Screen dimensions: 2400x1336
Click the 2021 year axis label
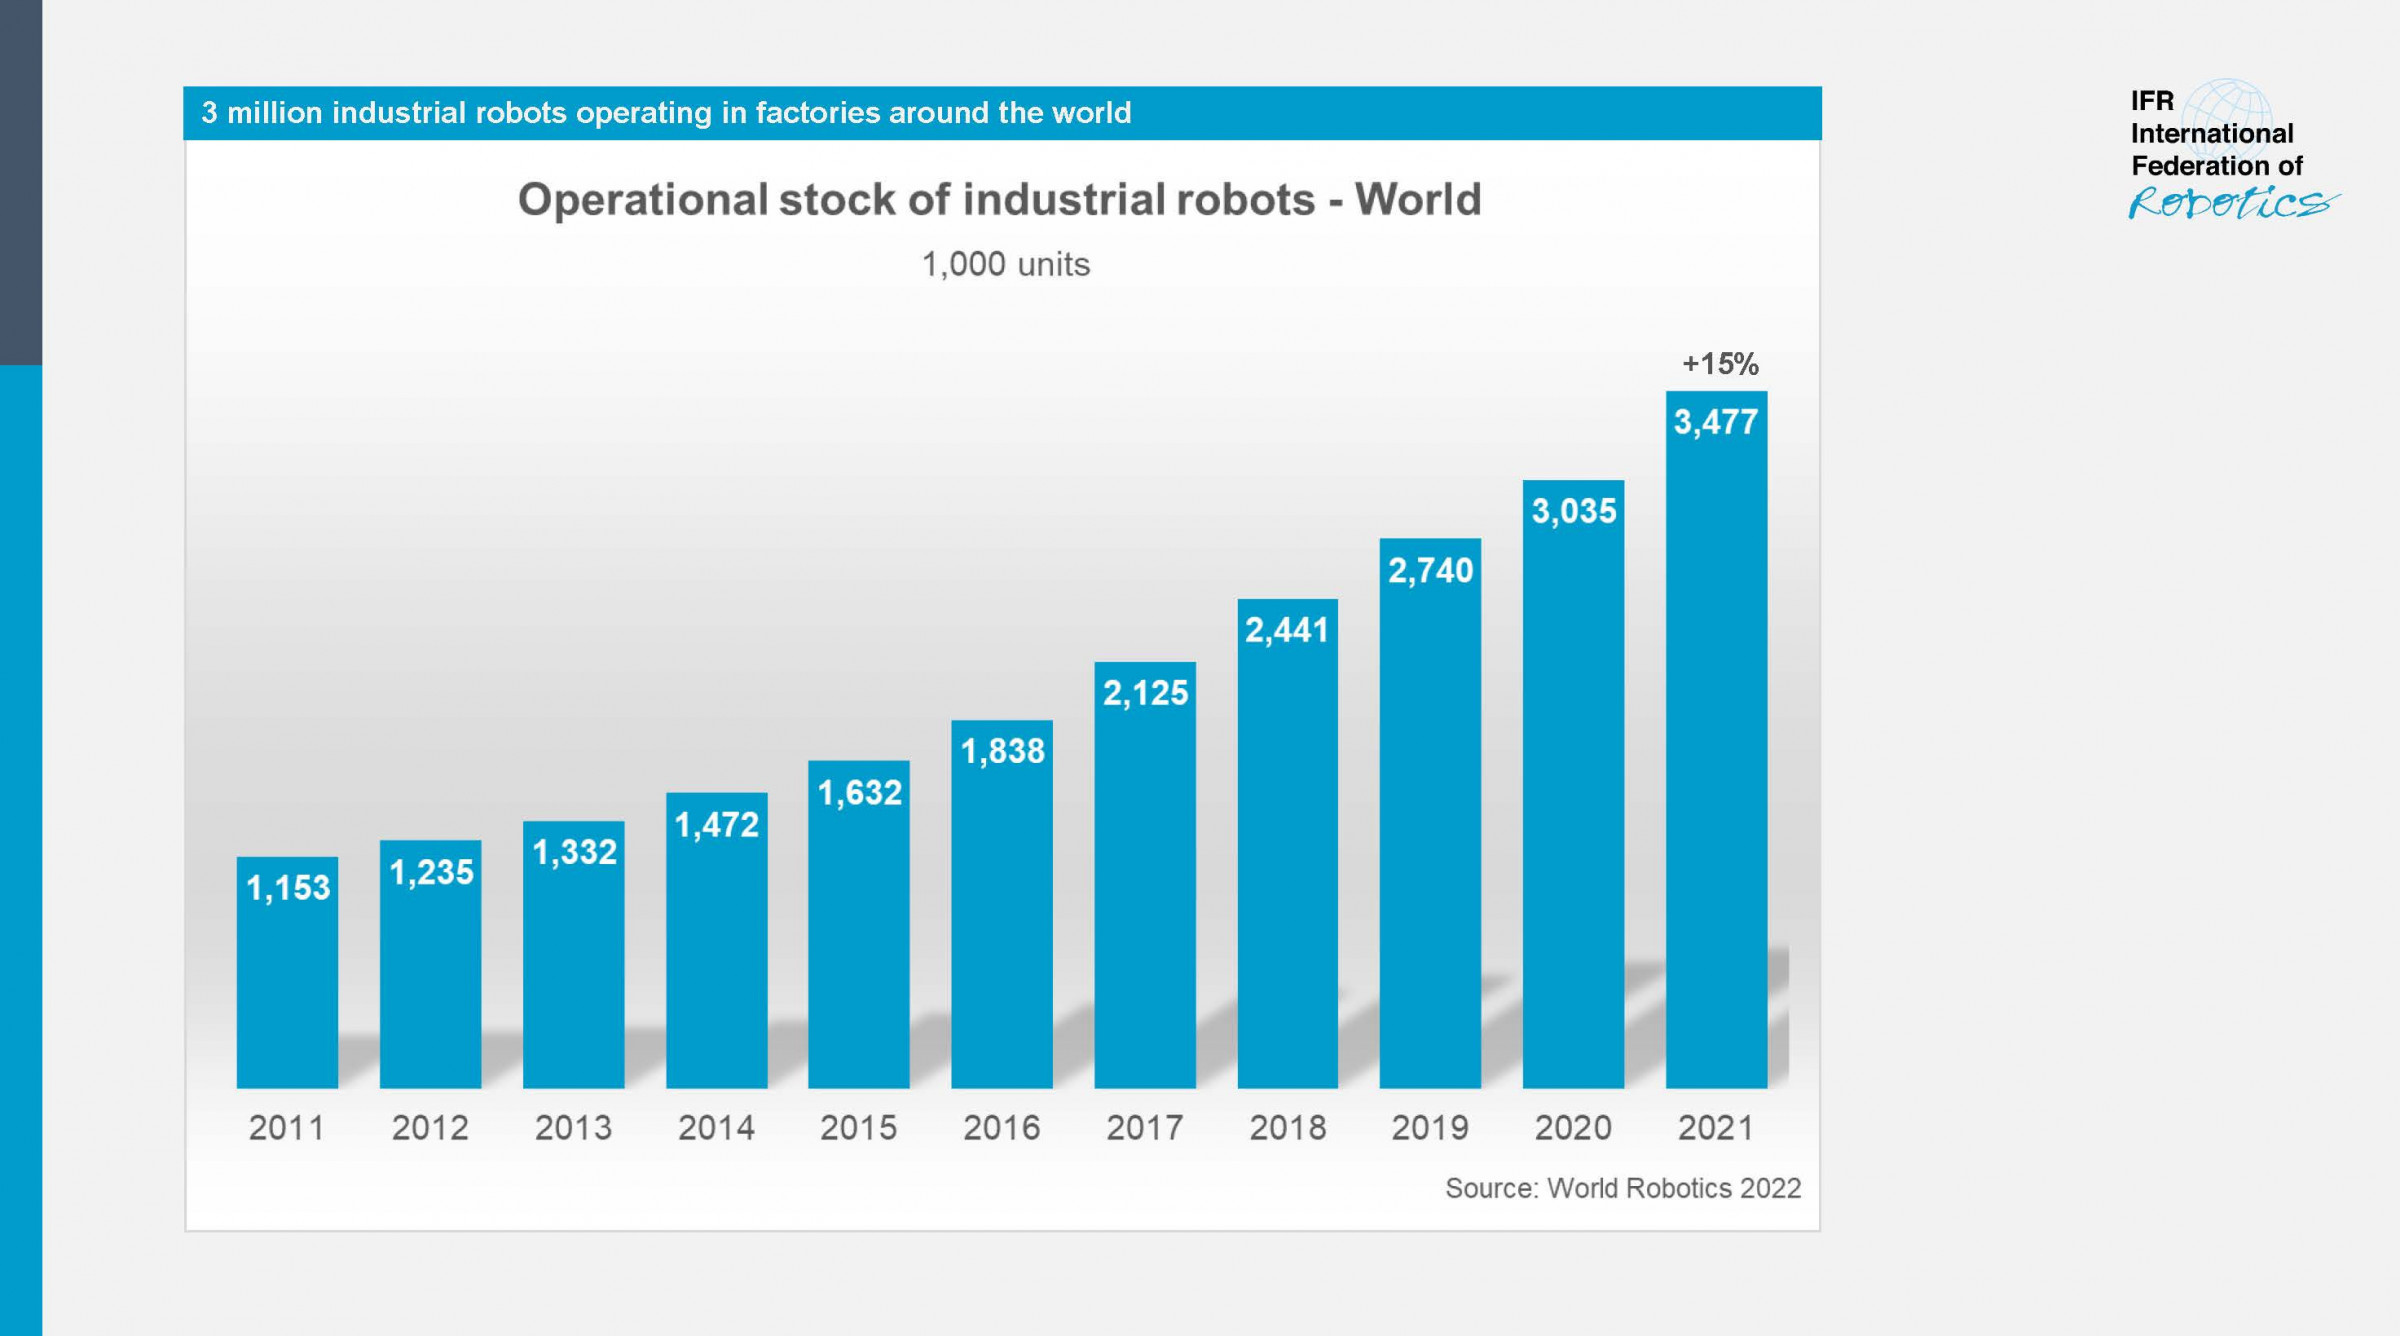1716,1128
